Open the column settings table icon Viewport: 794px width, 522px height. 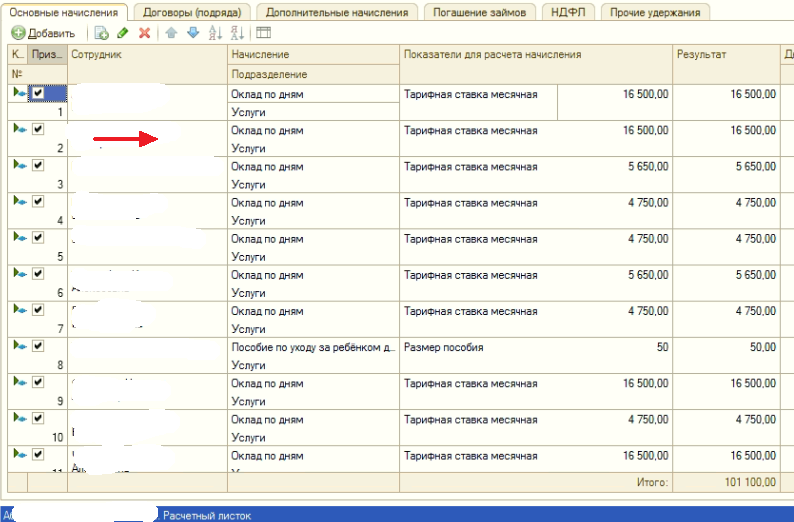[x=264, y=33]
